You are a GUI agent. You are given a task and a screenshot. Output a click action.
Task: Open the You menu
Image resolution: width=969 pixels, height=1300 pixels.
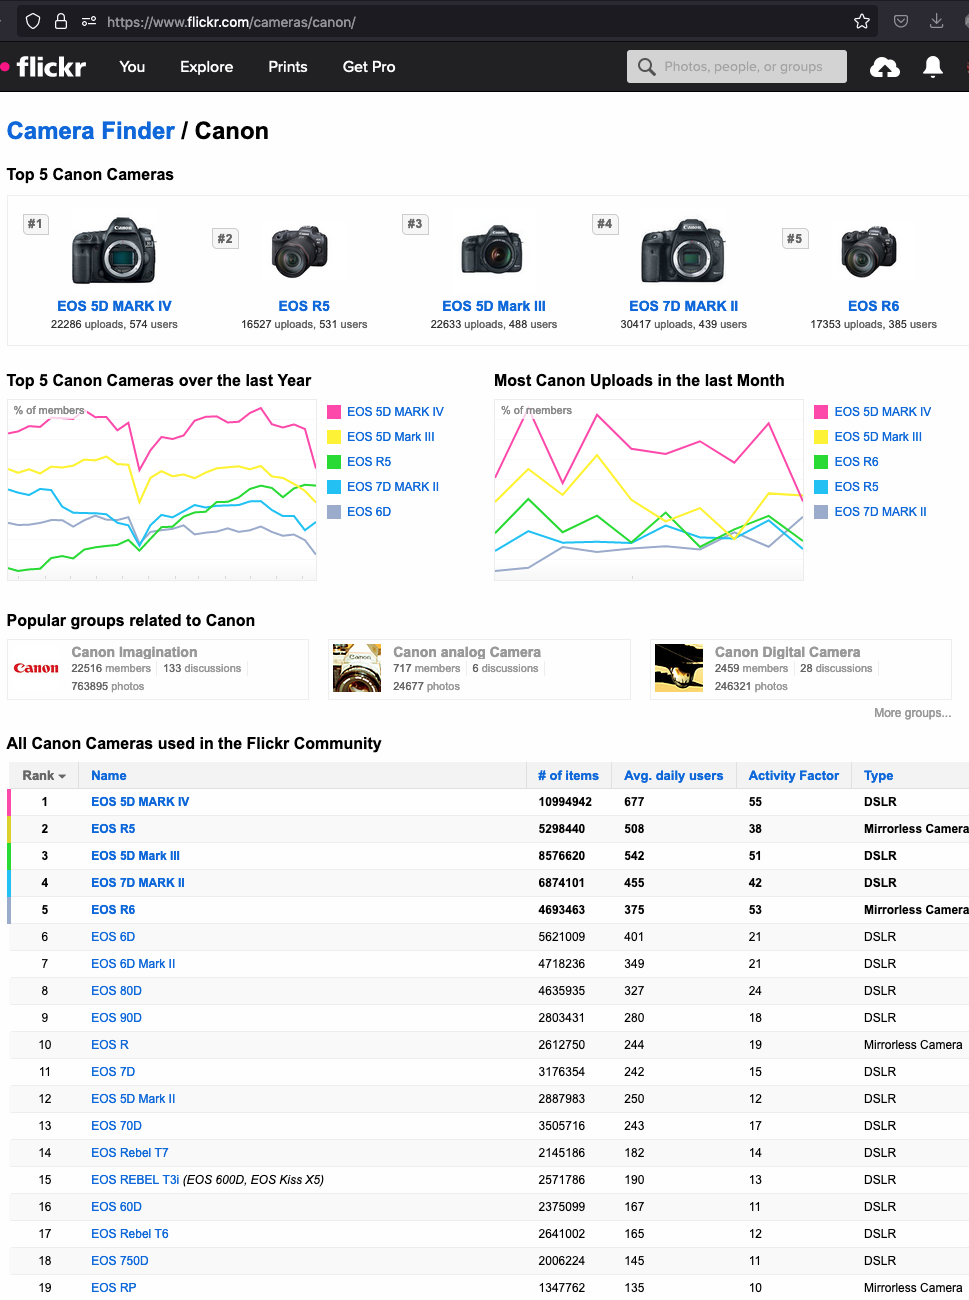pyautogui.click(x=132, y=67)
